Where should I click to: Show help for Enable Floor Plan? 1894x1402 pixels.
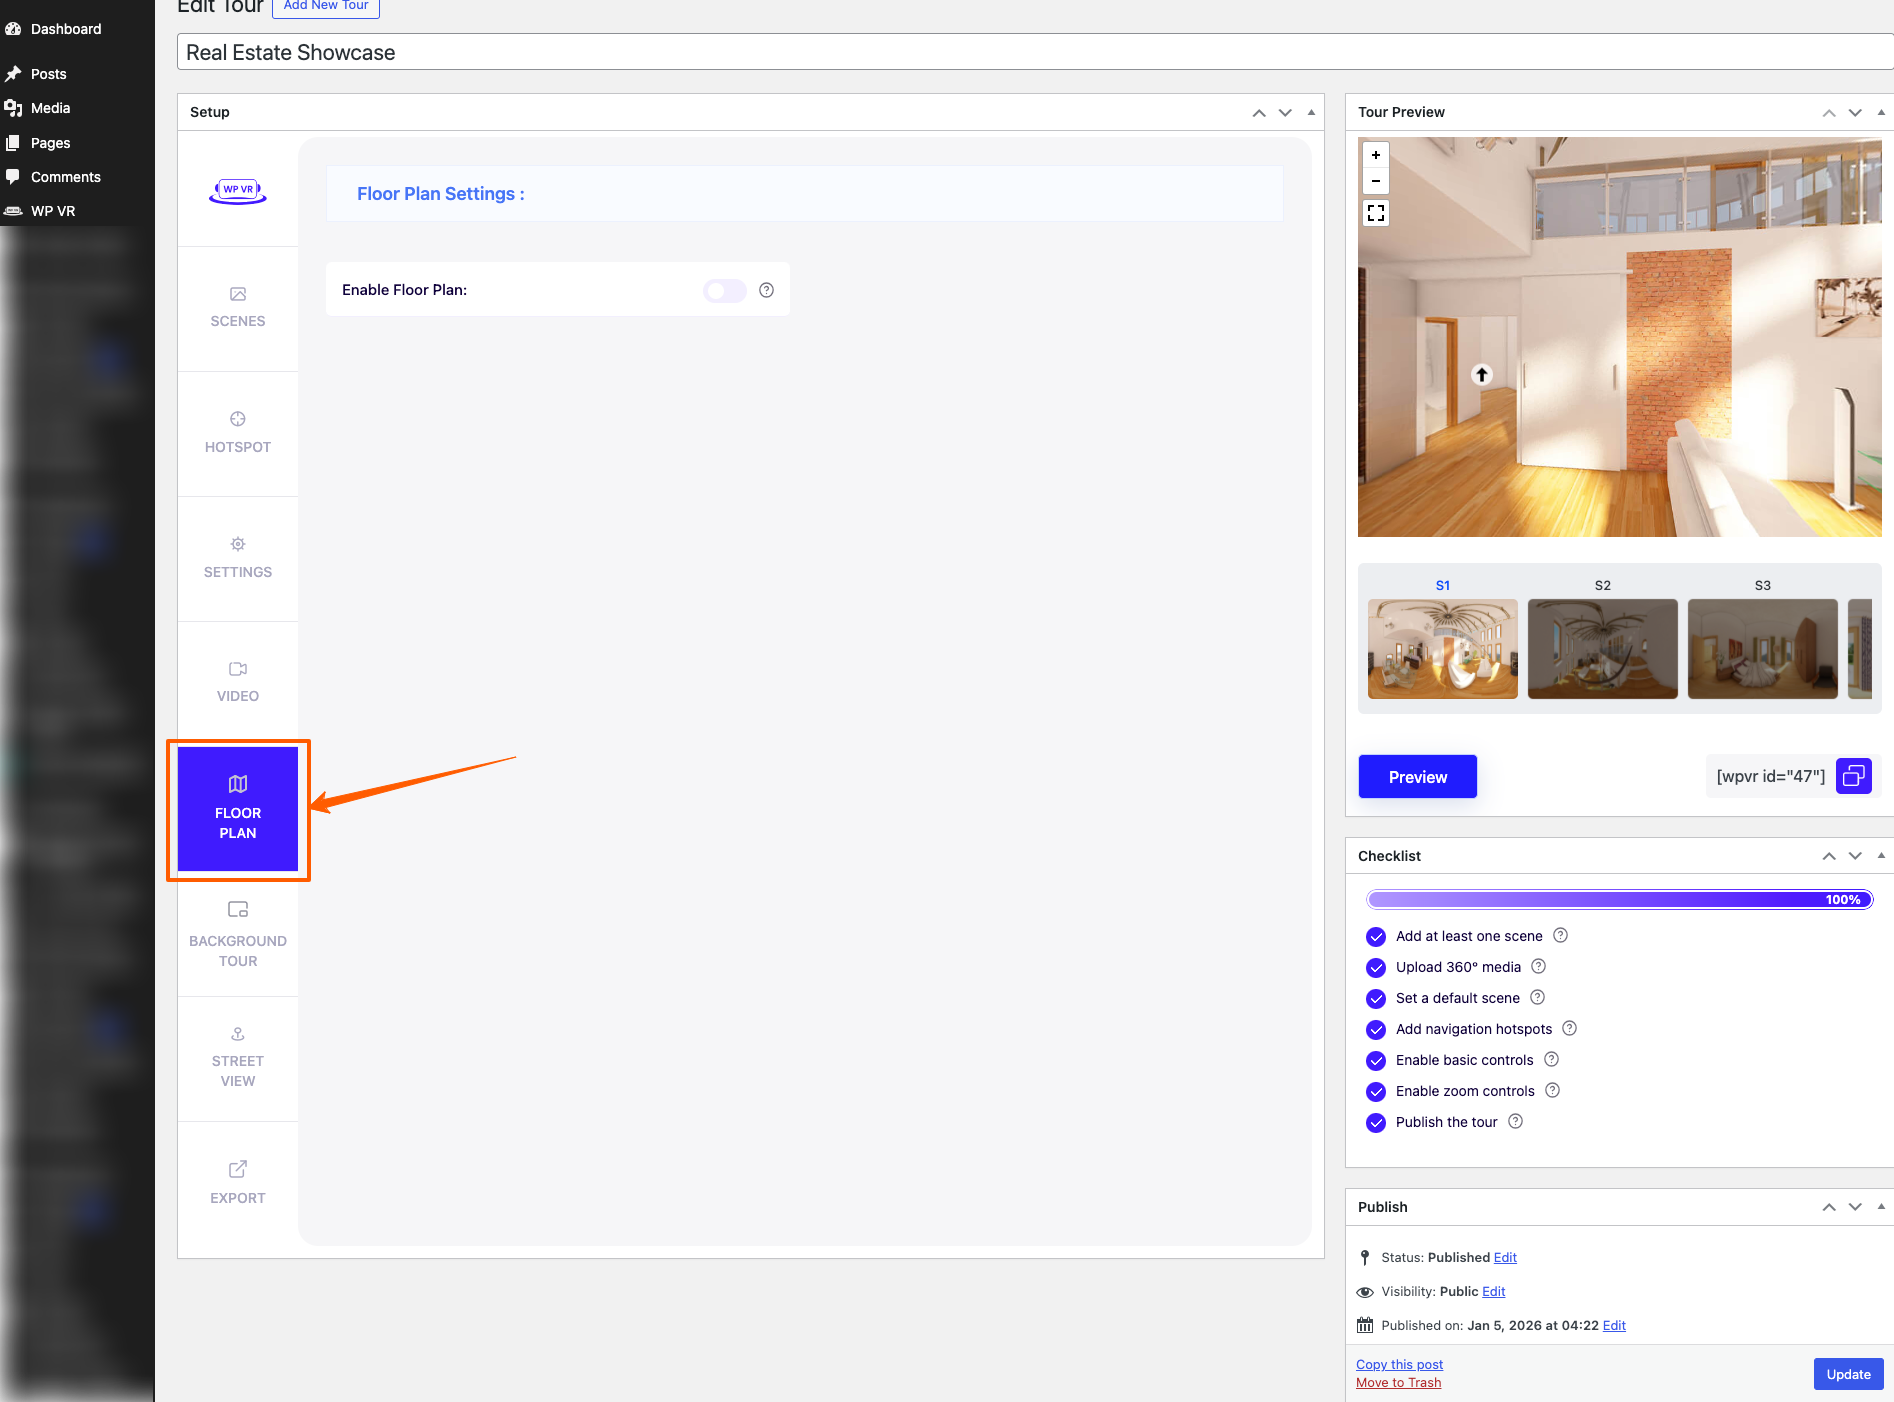tap(766, 290)
